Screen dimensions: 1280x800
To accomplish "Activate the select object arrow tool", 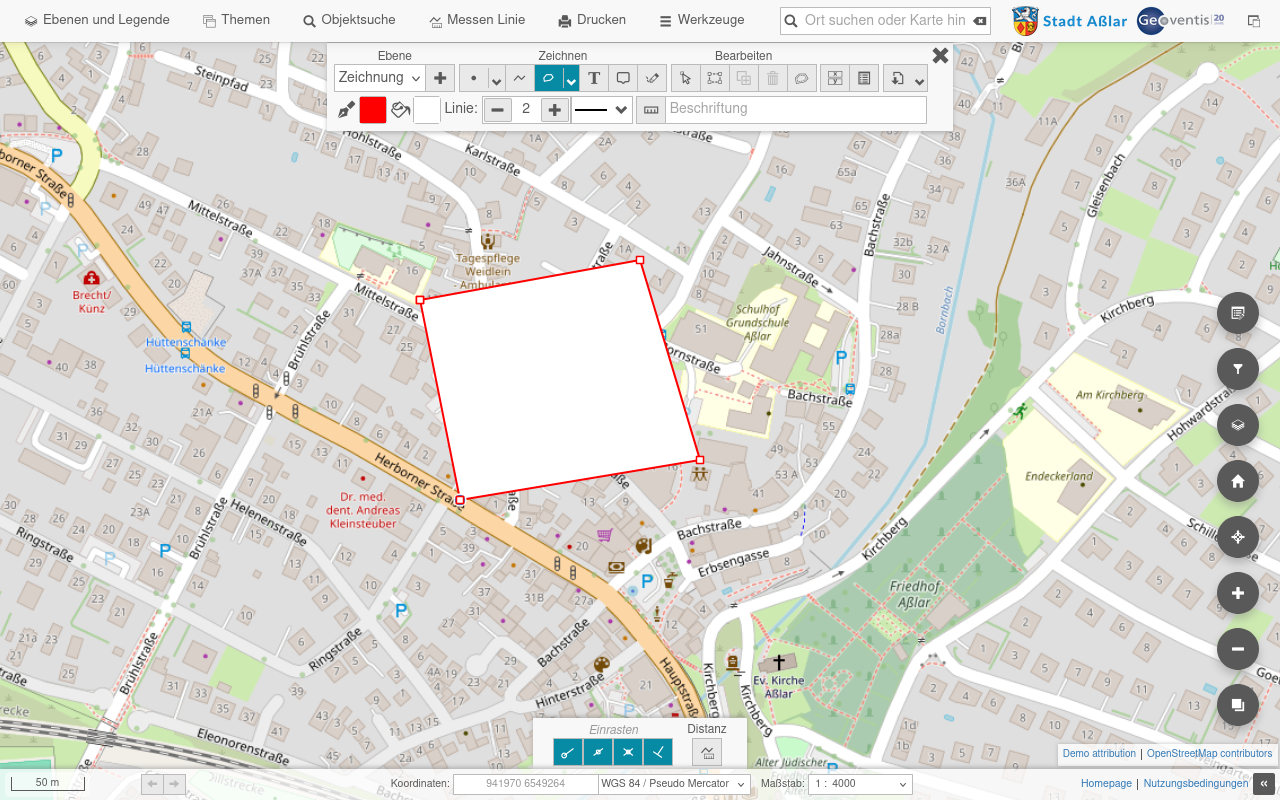I will click(x=685, y=78).
